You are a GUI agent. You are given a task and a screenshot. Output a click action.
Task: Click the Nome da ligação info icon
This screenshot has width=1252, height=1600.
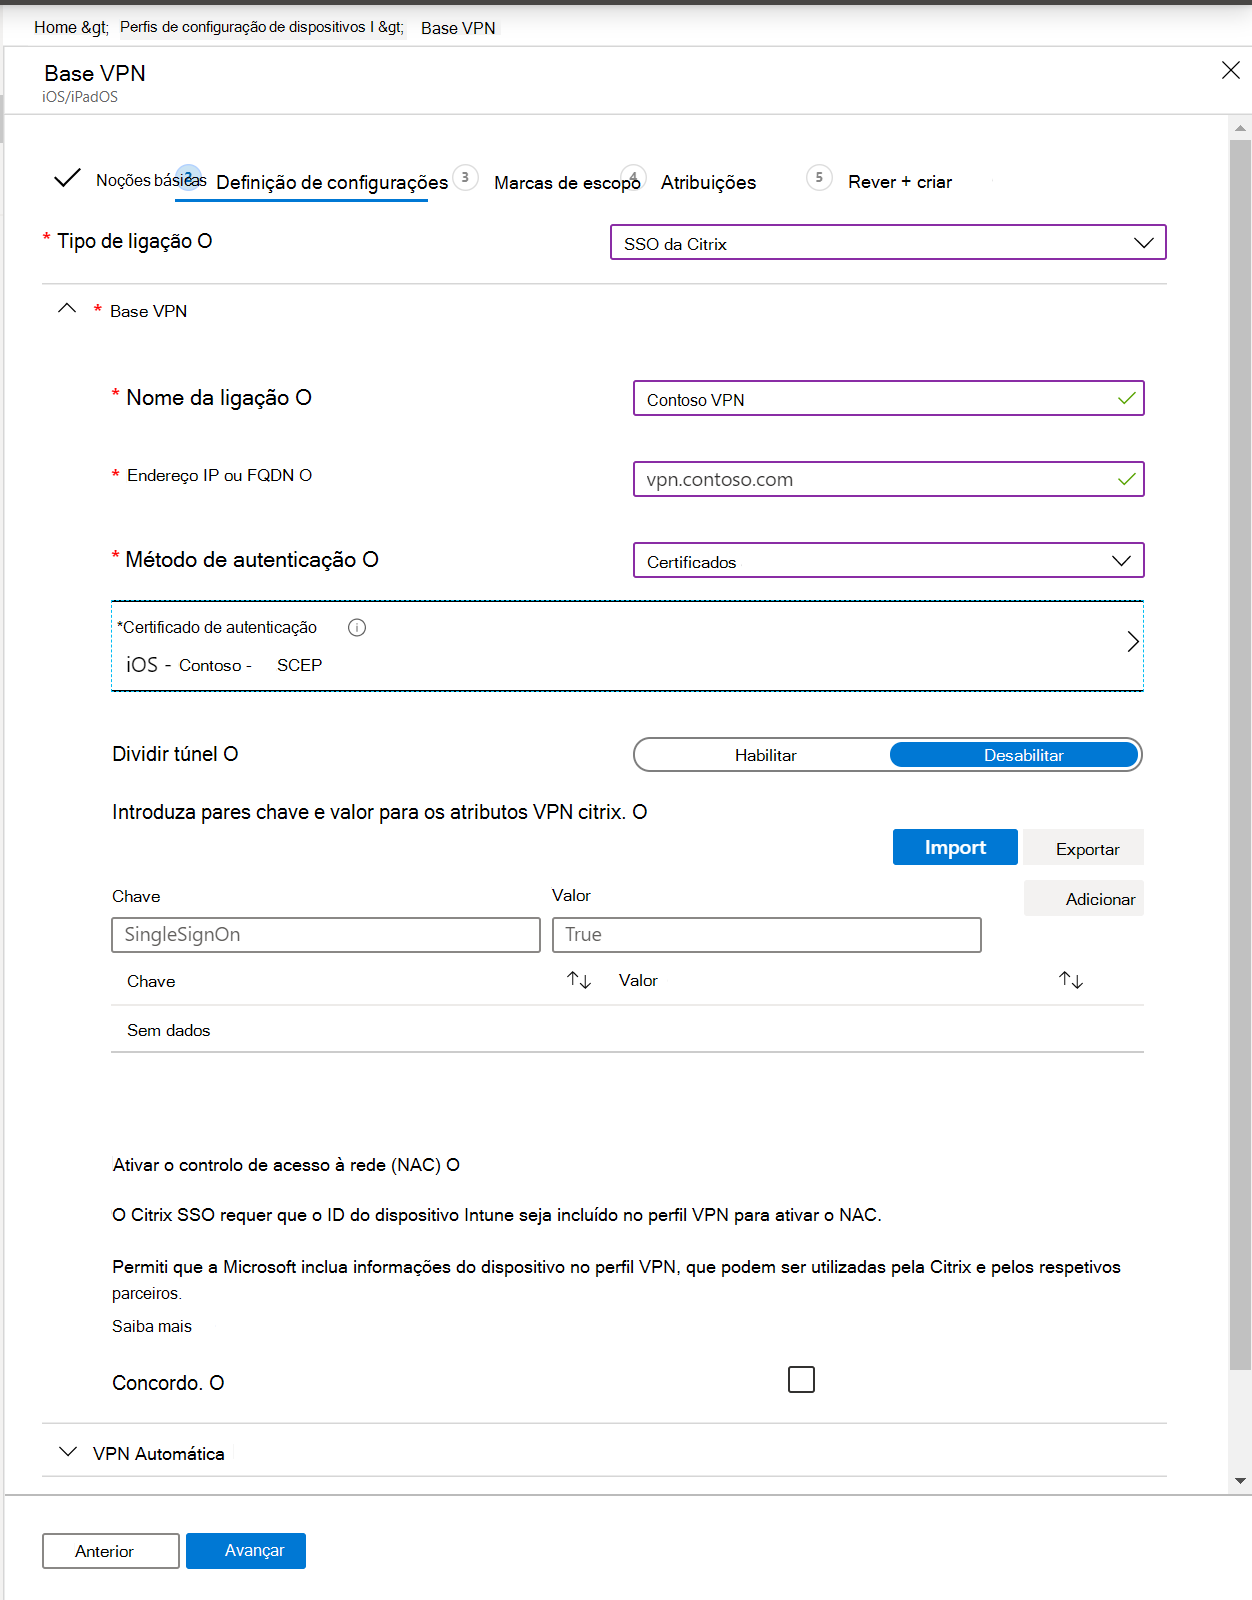pyautogui.click(x=303, y=398)
